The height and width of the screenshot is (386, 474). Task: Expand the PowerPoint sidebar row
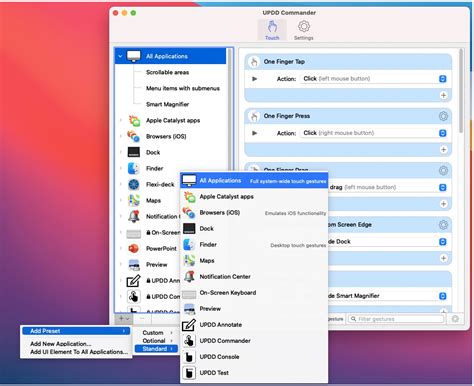coord(121,248)
